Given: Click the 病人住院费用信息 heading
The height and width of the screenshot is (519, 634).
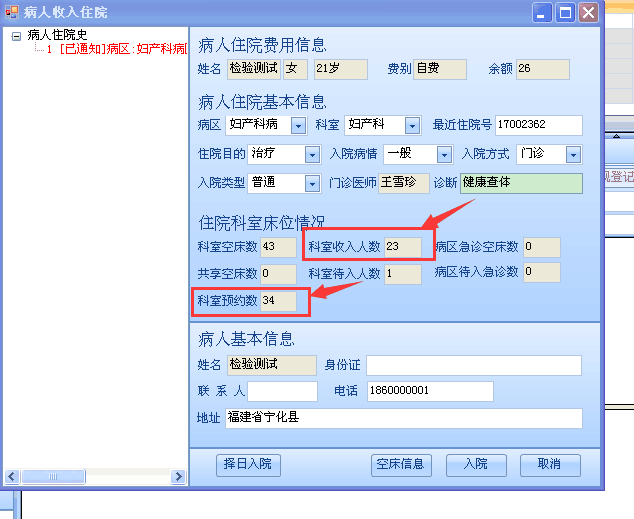Looking at the screenshot, I should tap(262, 45).
